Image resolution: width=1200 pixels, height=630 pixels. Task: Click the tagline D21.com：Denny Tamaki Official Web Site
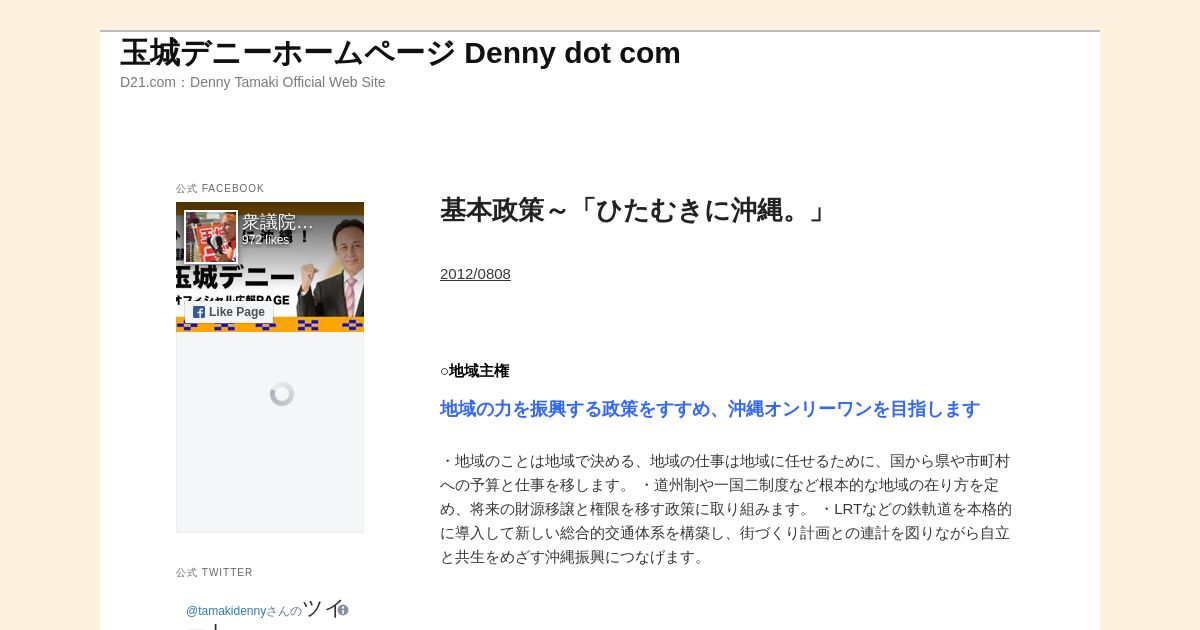click(253, 82)
